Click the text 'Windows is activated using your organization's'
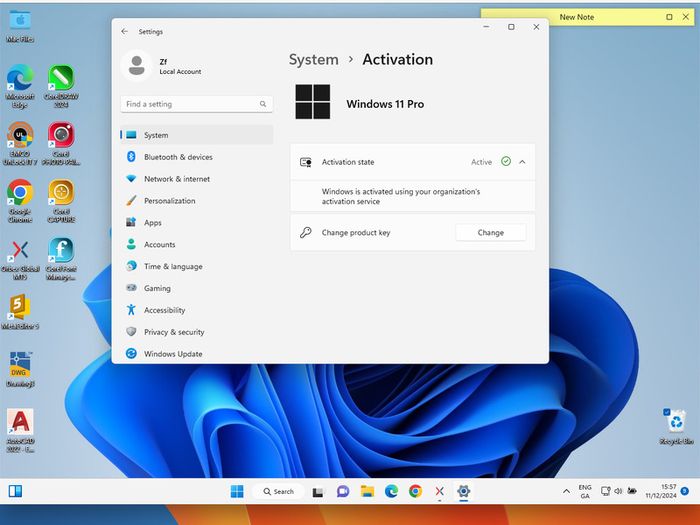This screenshot has height=525, width=700. [401, 192]
